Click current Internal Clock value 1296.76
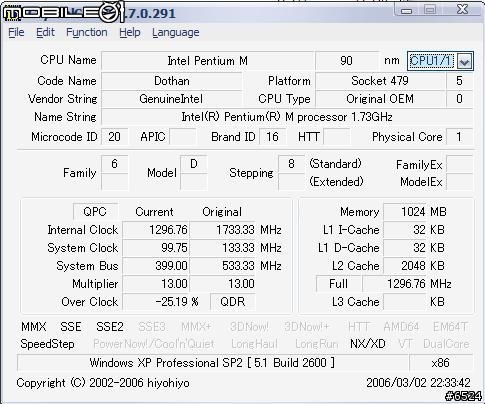 [x=156, y=230]
